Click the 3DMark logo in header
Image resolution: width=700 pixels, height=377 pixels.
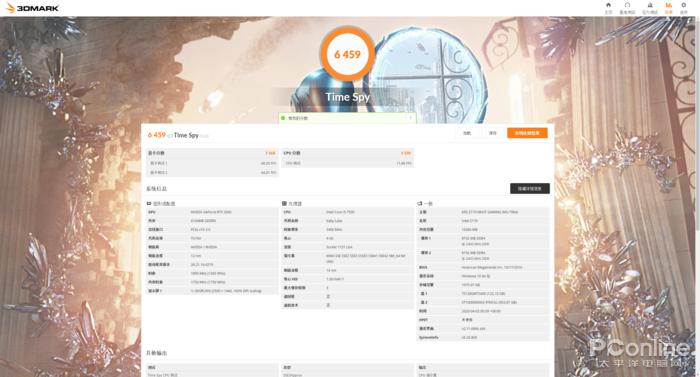[x=32, y=8]
